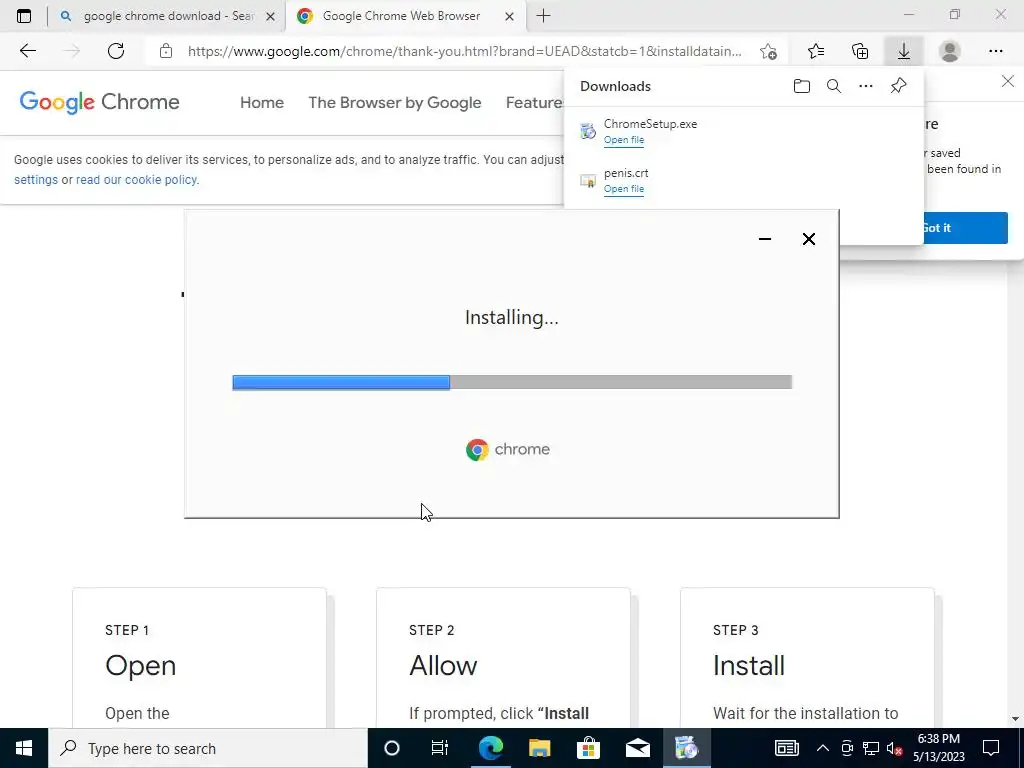The height and width of the screenshot is (768, 1024).
Task: Click the STEP 2 Allow card
Action: [x=503, y=658]
